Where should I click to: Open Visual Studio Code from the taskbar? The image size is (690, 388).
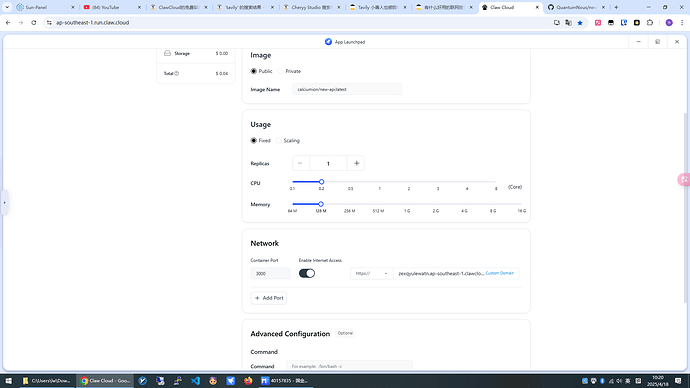click(x=195, y=381)
